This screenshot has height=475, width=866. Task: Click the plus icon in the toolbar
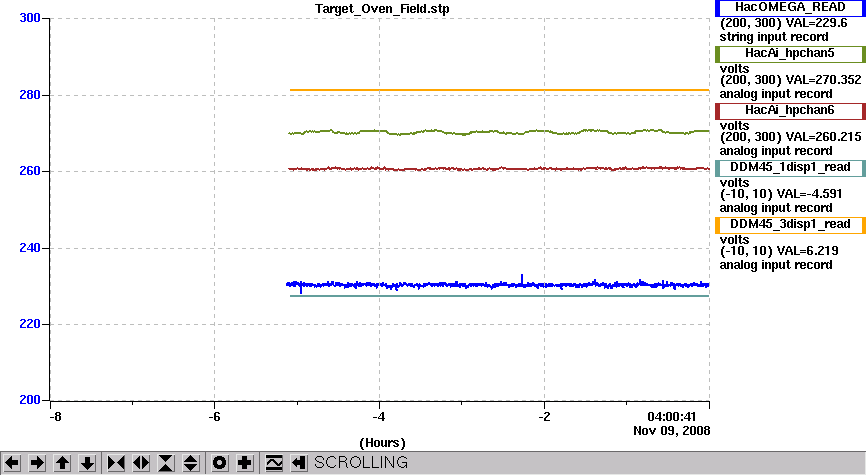pos(244,463)
